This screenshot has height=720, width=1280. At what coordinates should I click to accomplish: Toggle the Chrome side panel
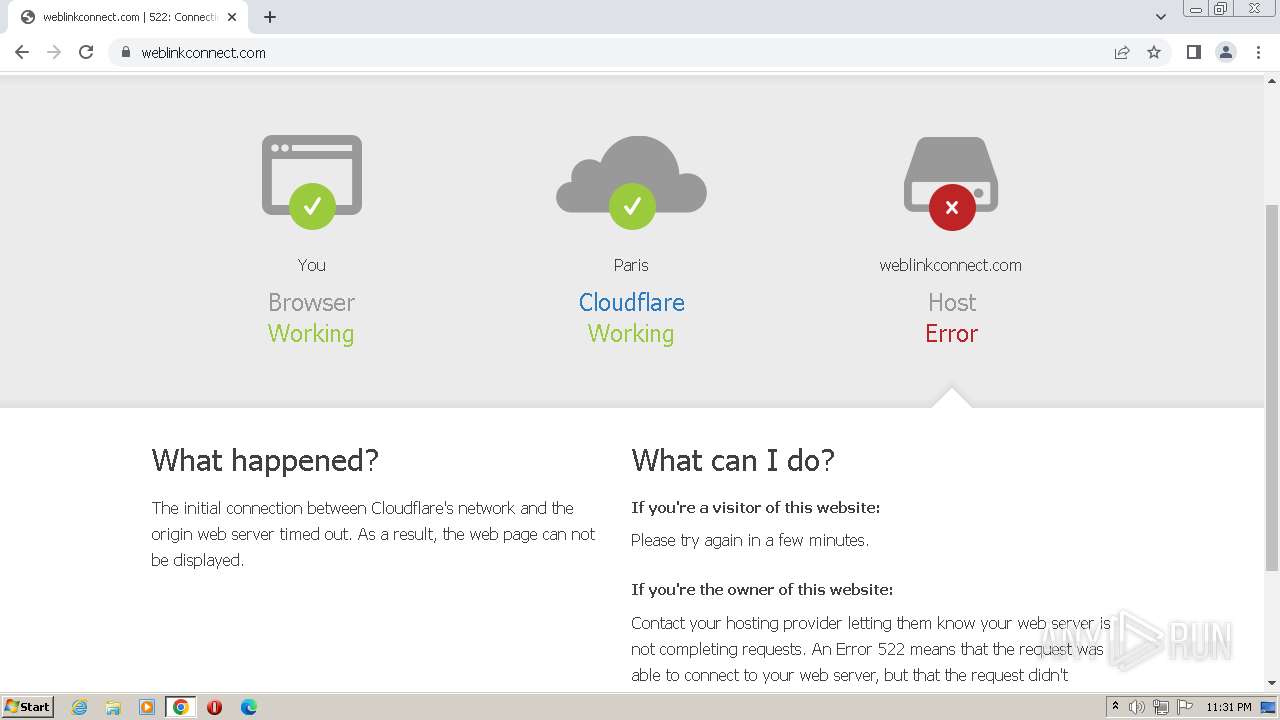pyautogui.click(x=1194, y=52)
